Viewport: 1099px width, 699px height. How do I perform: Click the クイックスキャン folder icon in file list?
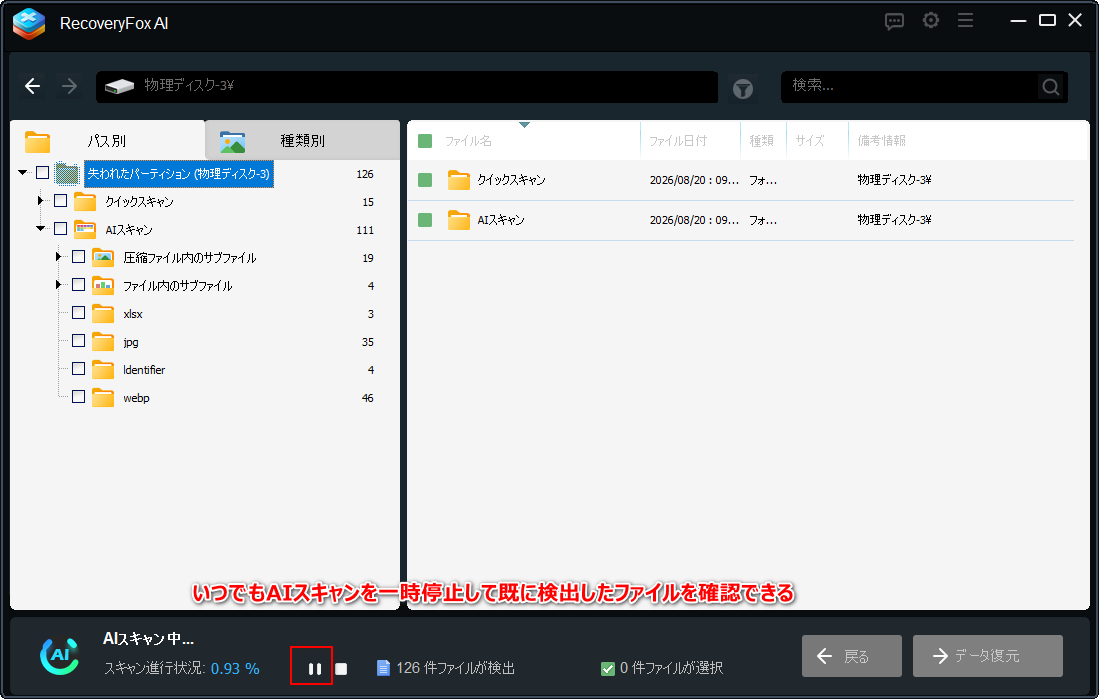[458, 180]
